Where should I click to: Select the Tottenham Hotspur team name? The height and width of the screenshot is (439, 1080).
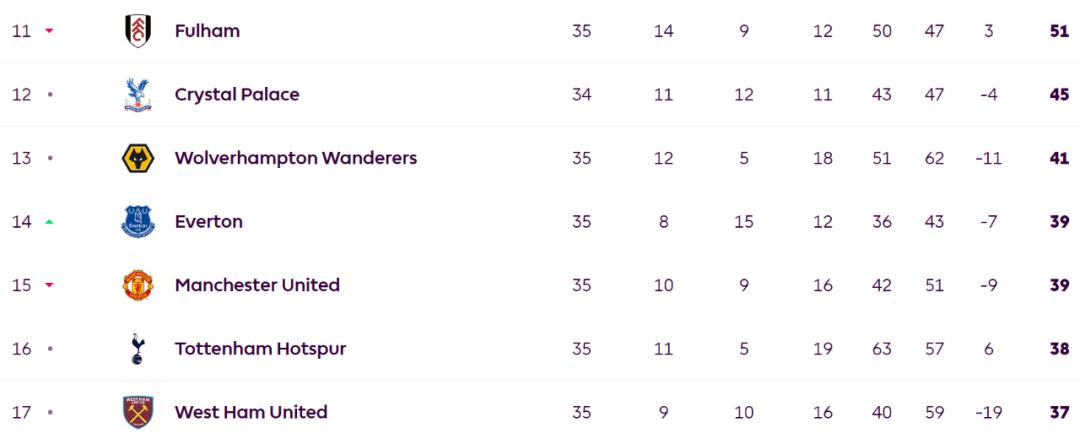tap(260, 349)
